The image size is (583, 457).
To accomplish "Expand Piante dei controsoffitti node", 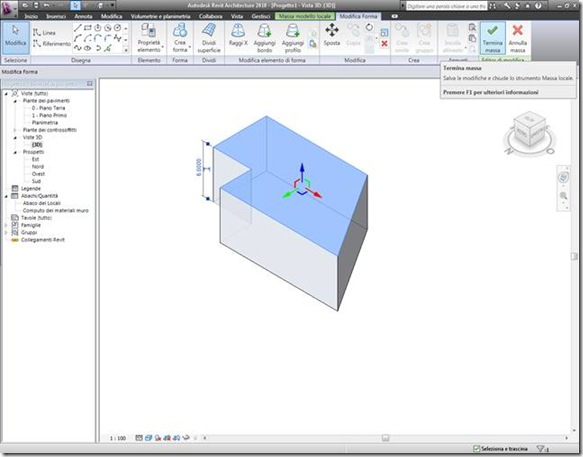I will pos(15,130).
